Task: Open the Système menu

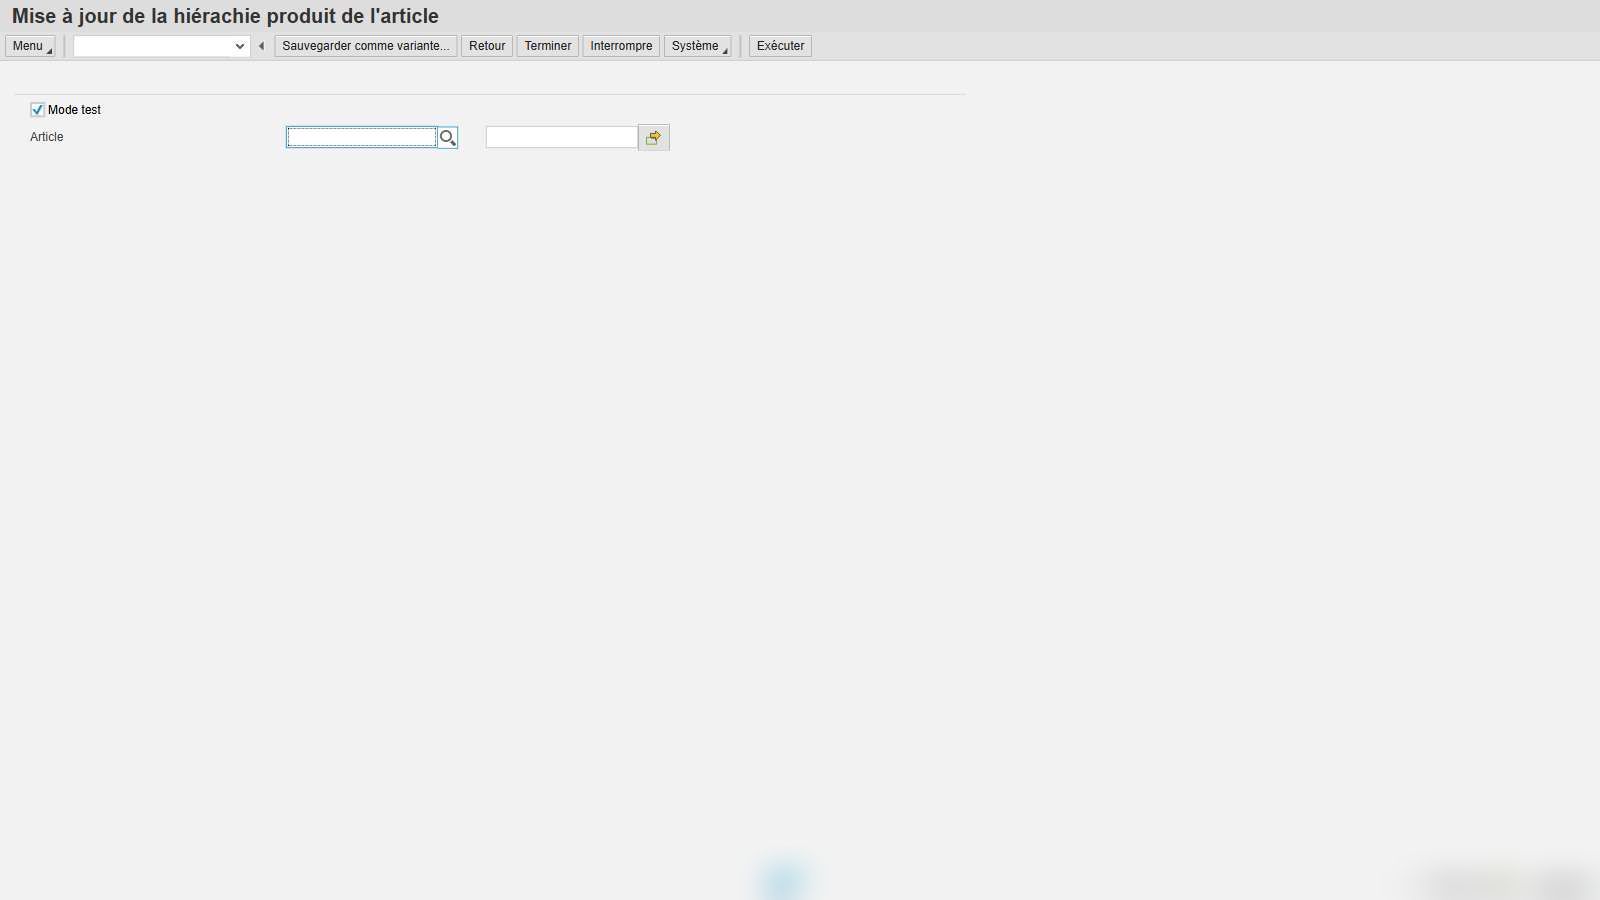Action: pyautogui.click(x=698, y=46)
